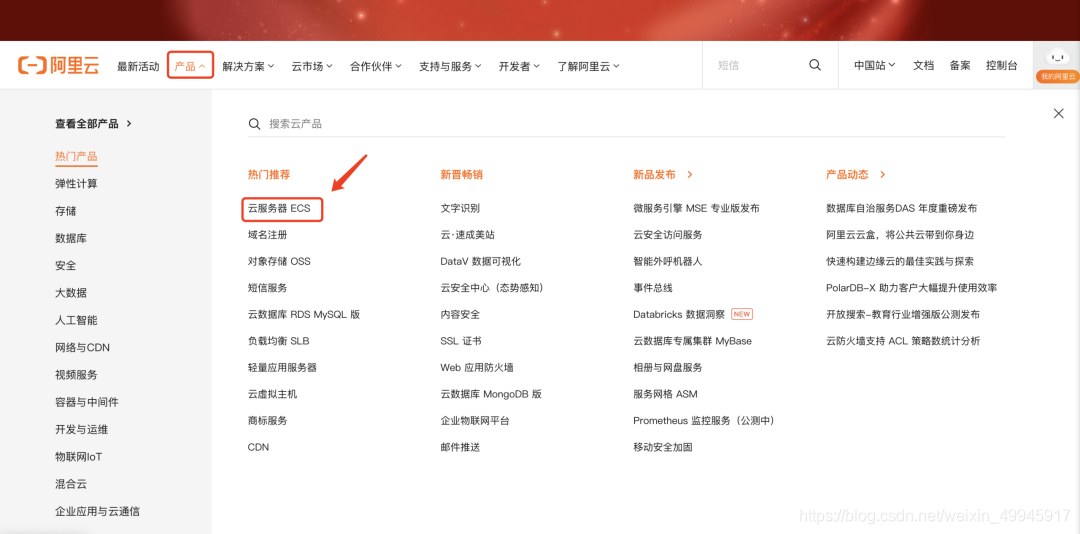Click the Aliyun logo
Screen dimensions: 1080x534
pos(59,65)
